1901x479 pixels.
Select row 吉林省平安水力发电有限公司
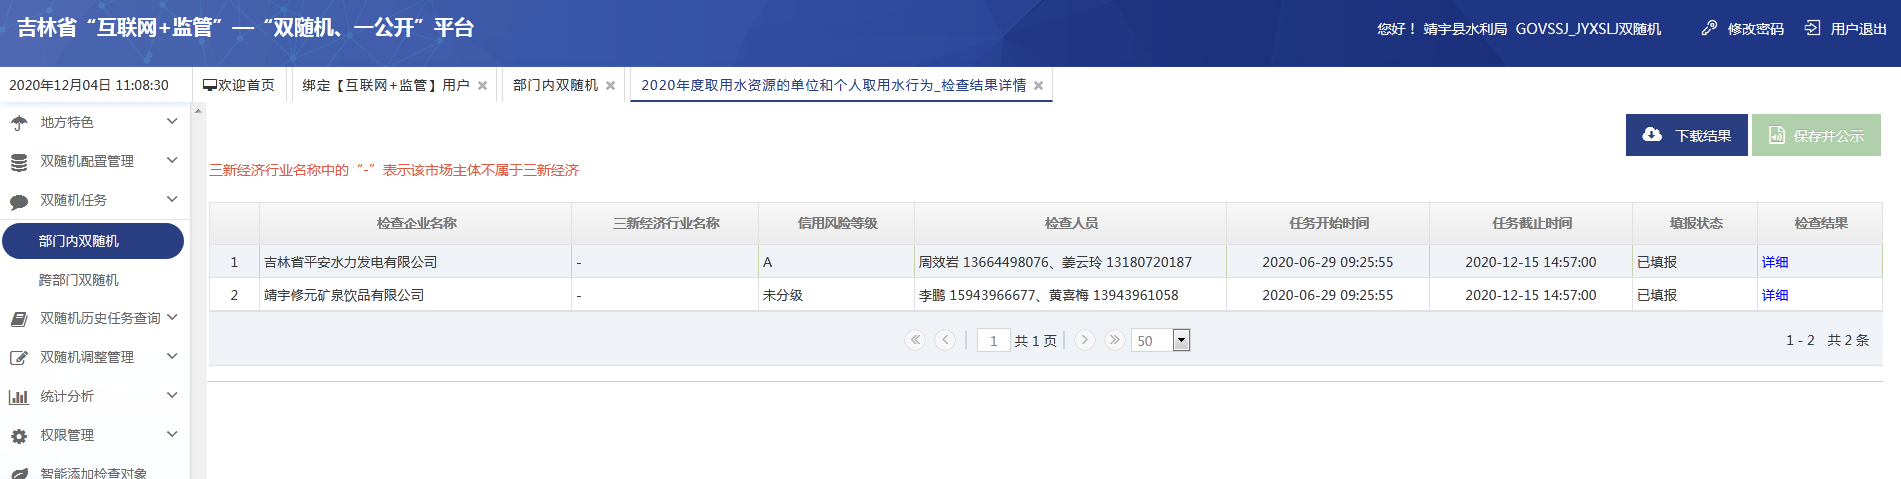point(1045,262)
